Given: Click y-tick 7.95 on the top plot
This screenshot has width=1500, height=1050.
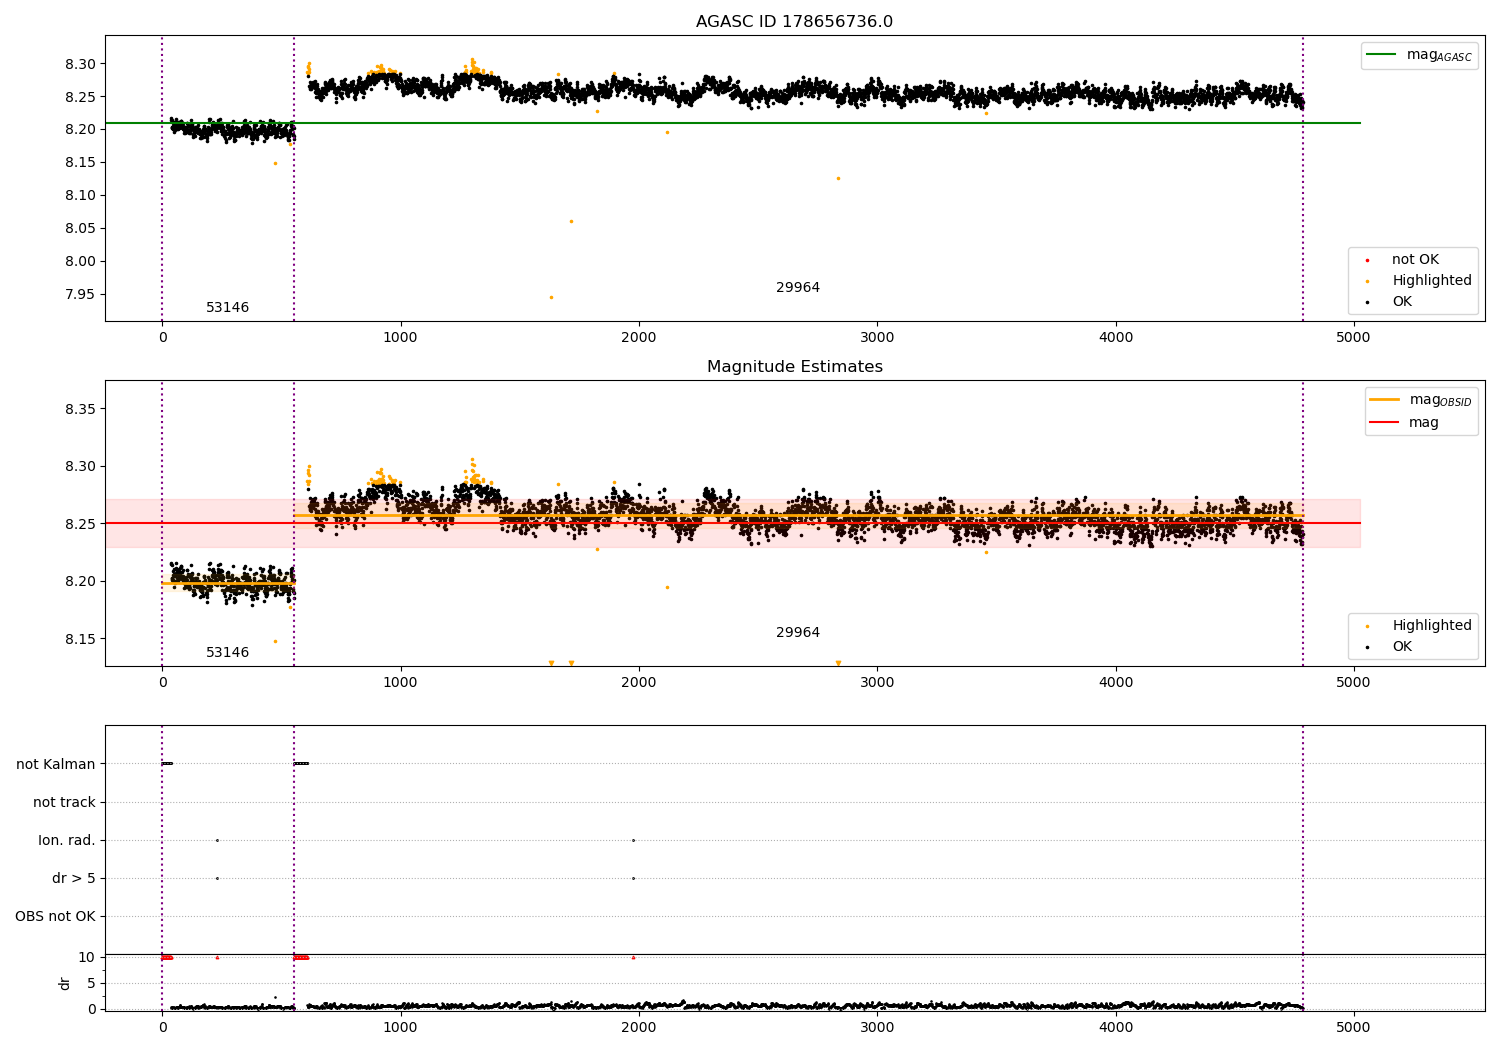Looking at the screenshot, I should pyautogui.click(x=80, y=294).
